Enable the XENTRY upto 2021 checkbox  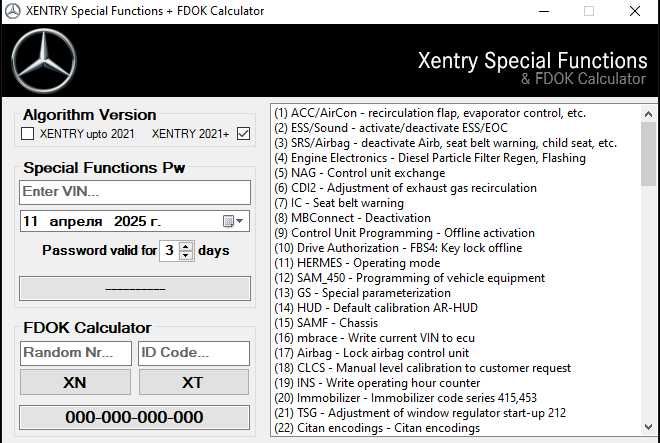click(27, 134)
